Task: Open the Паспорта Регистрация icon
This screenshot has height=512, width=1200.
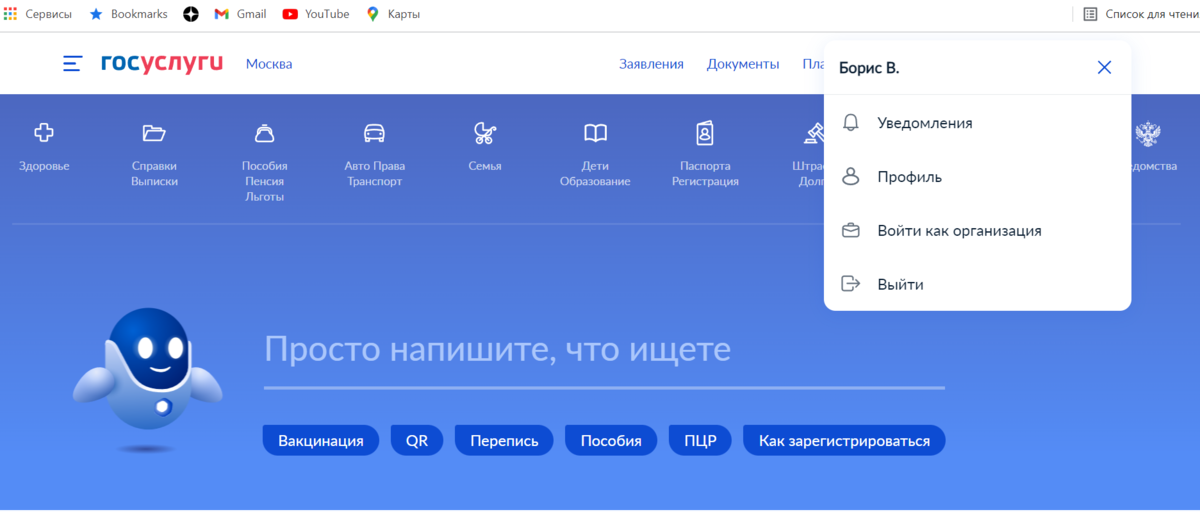Action: click(x=705, y=132)
